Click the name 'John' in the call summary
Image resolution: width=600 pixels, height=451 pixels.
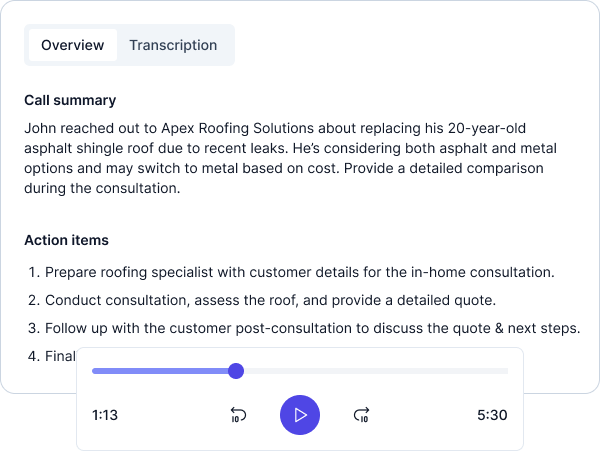tap(41, 129)
